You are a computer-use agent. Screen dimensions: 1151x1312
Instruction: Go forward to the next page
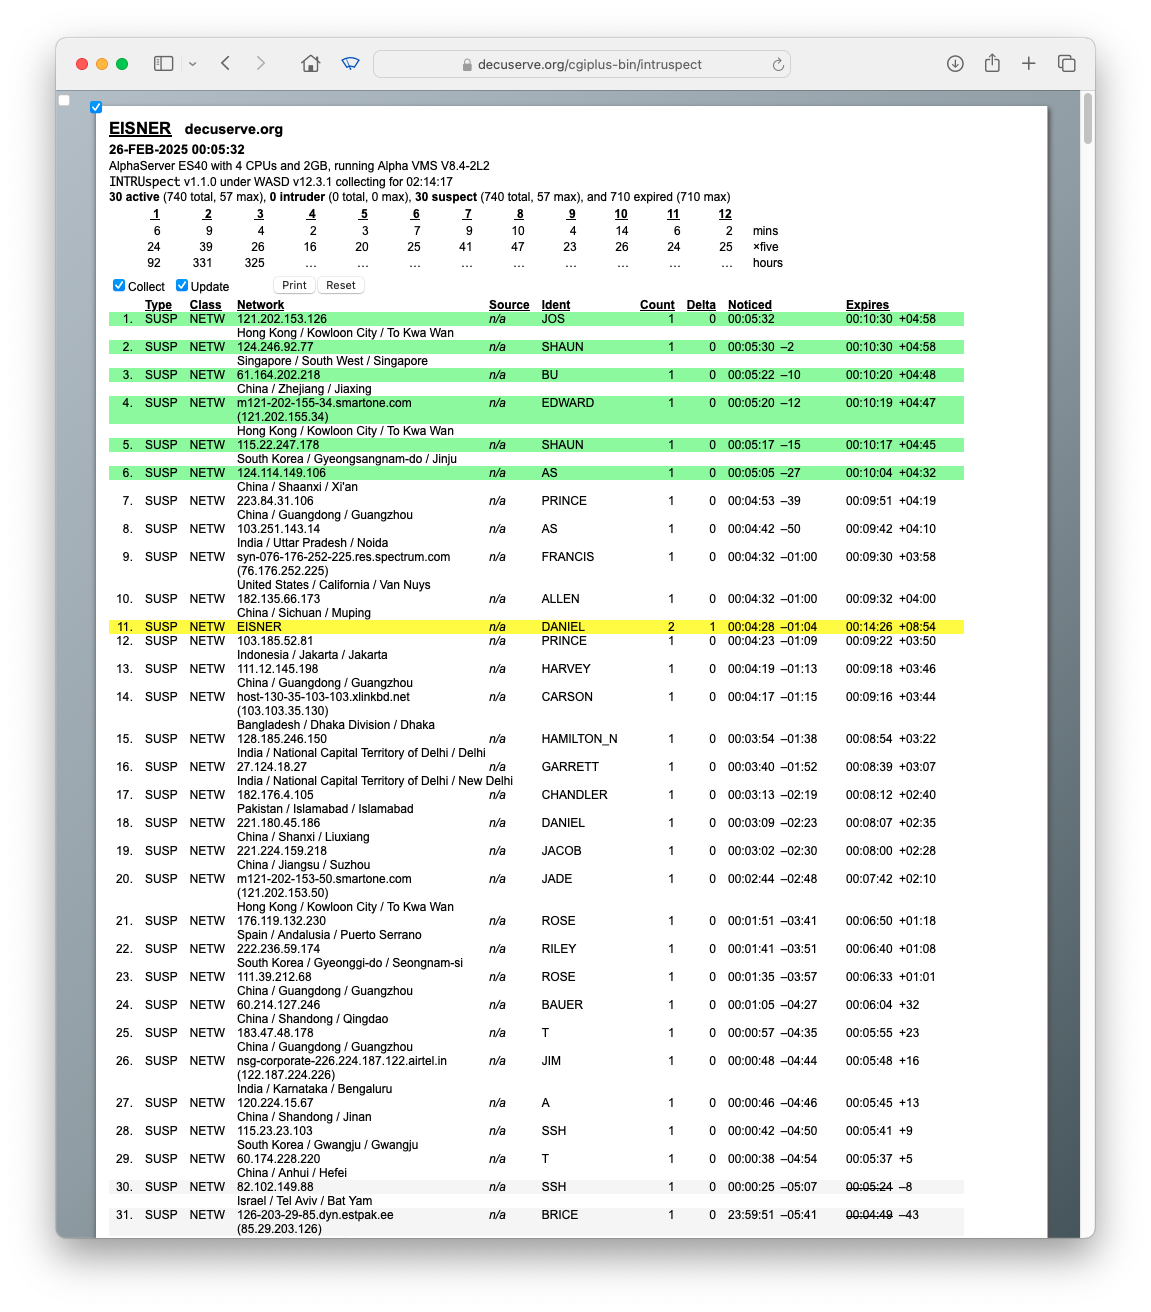[261, 64]
